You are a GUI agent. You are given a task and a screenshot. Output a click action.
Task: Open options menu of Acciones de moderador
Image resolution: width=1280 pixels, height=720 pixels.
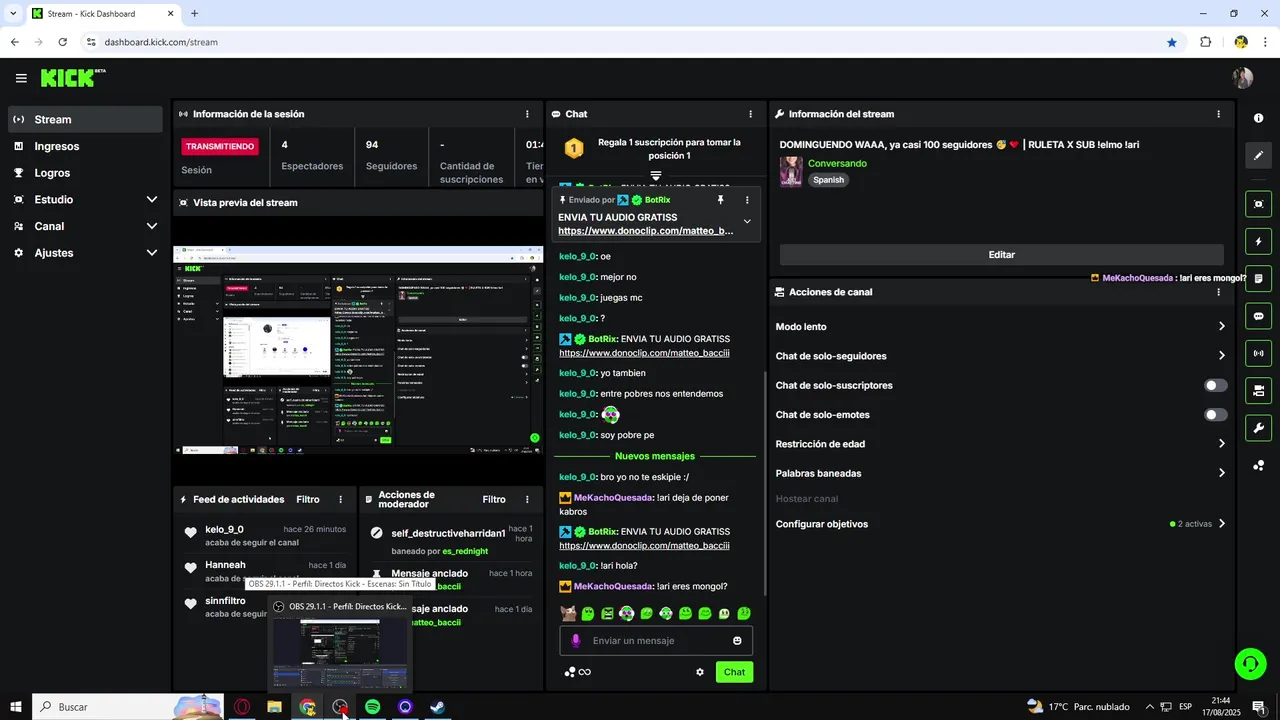pos(527,499)
